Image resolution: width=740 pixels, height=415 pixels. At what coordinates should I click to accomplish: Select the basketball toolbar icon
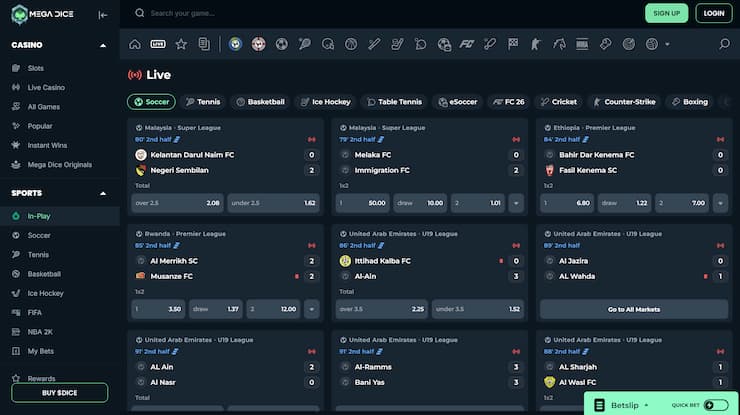[351, 44]
